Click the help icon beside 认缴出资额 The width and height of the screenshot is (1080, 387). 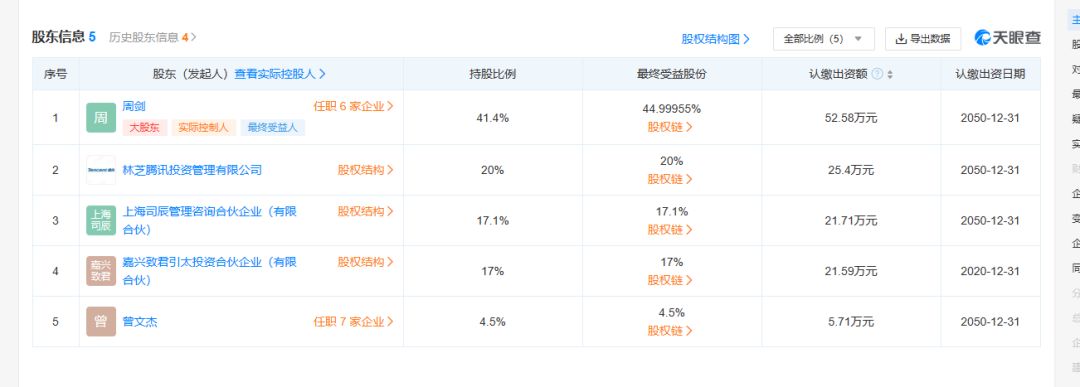877,74
